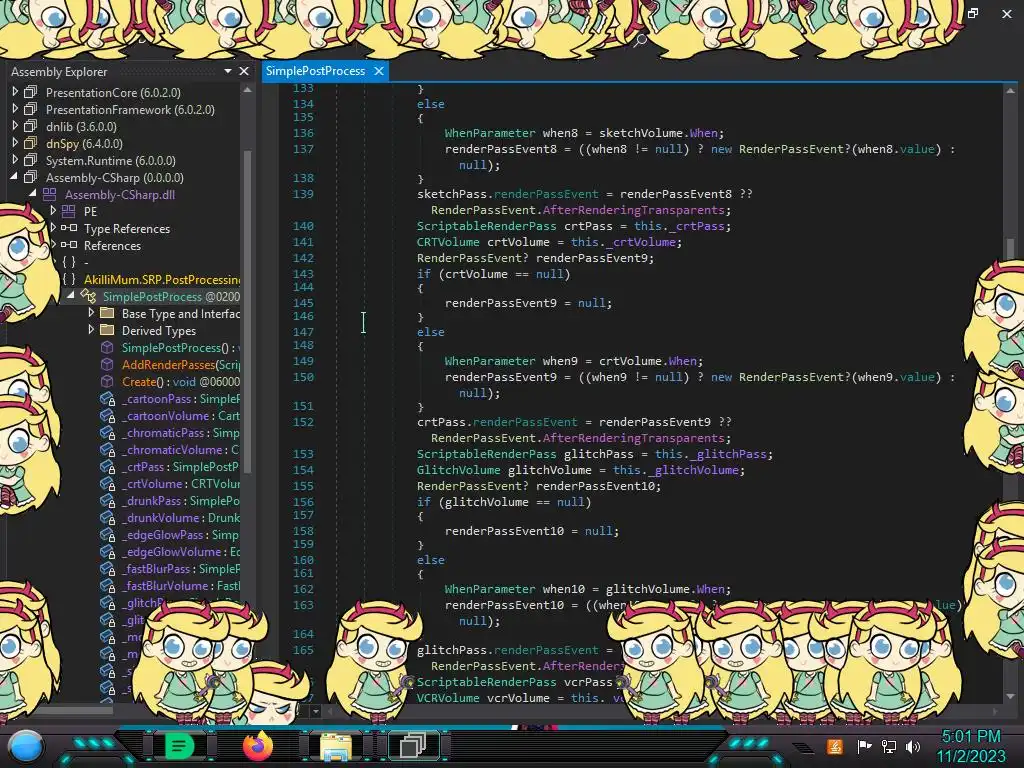Image resolution: width=1024 pixels, height=768 pixels.
Task: Open Firefox from the taskbar
Action: click(x=257, y=746)
